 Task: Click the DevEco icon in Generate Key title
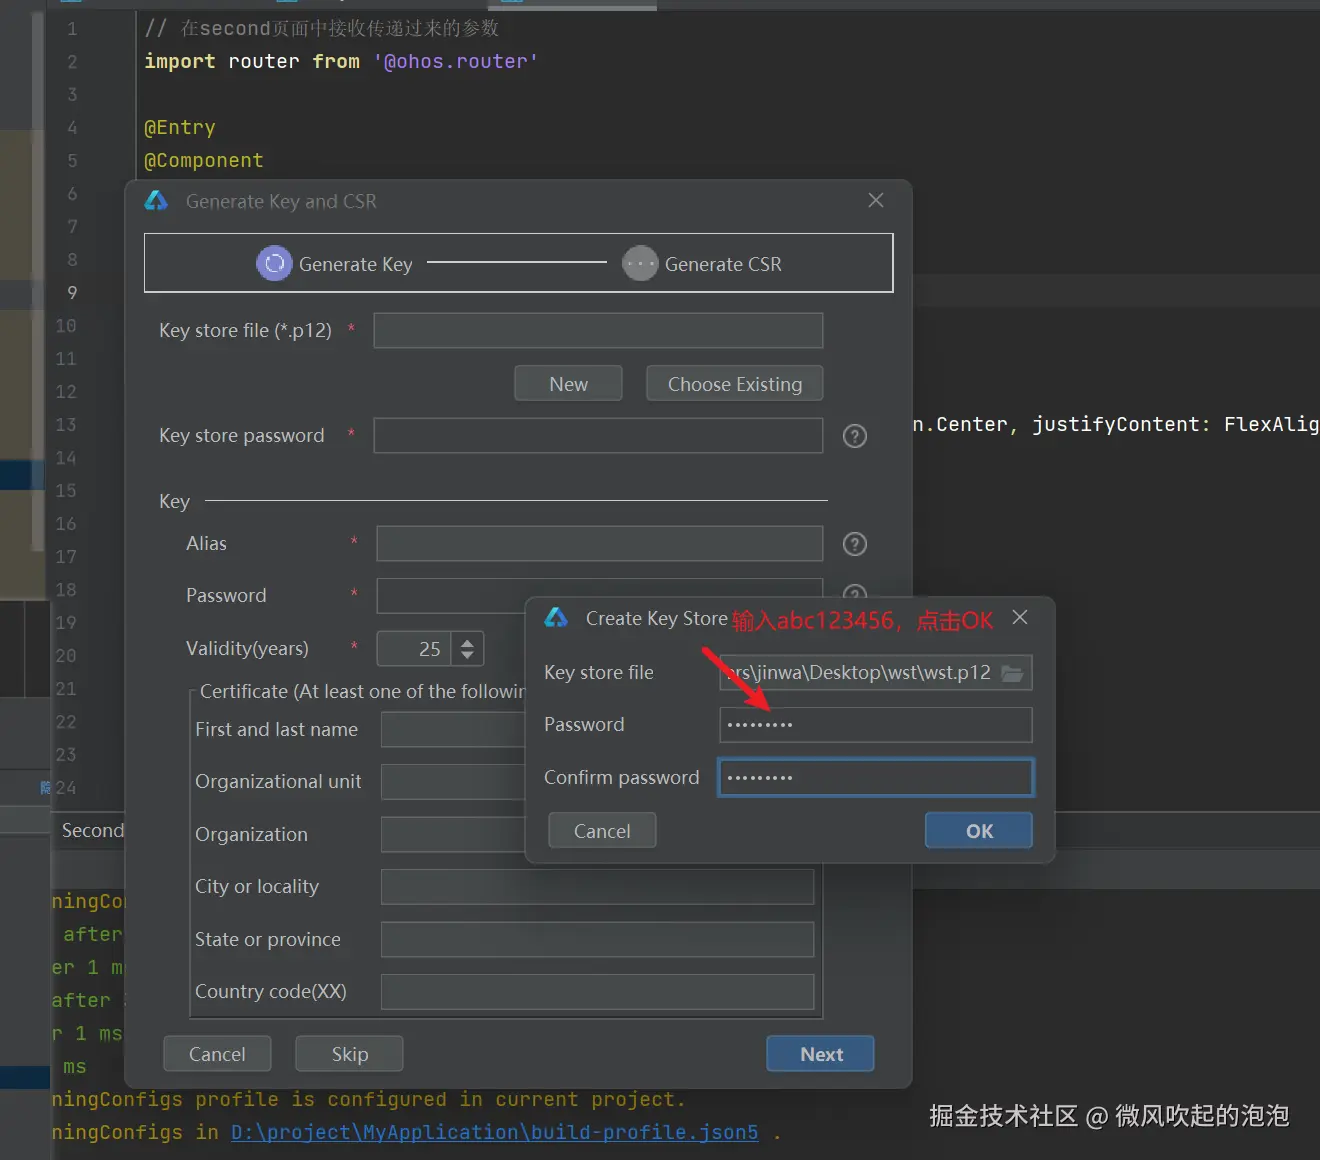(x=156, y=201)
